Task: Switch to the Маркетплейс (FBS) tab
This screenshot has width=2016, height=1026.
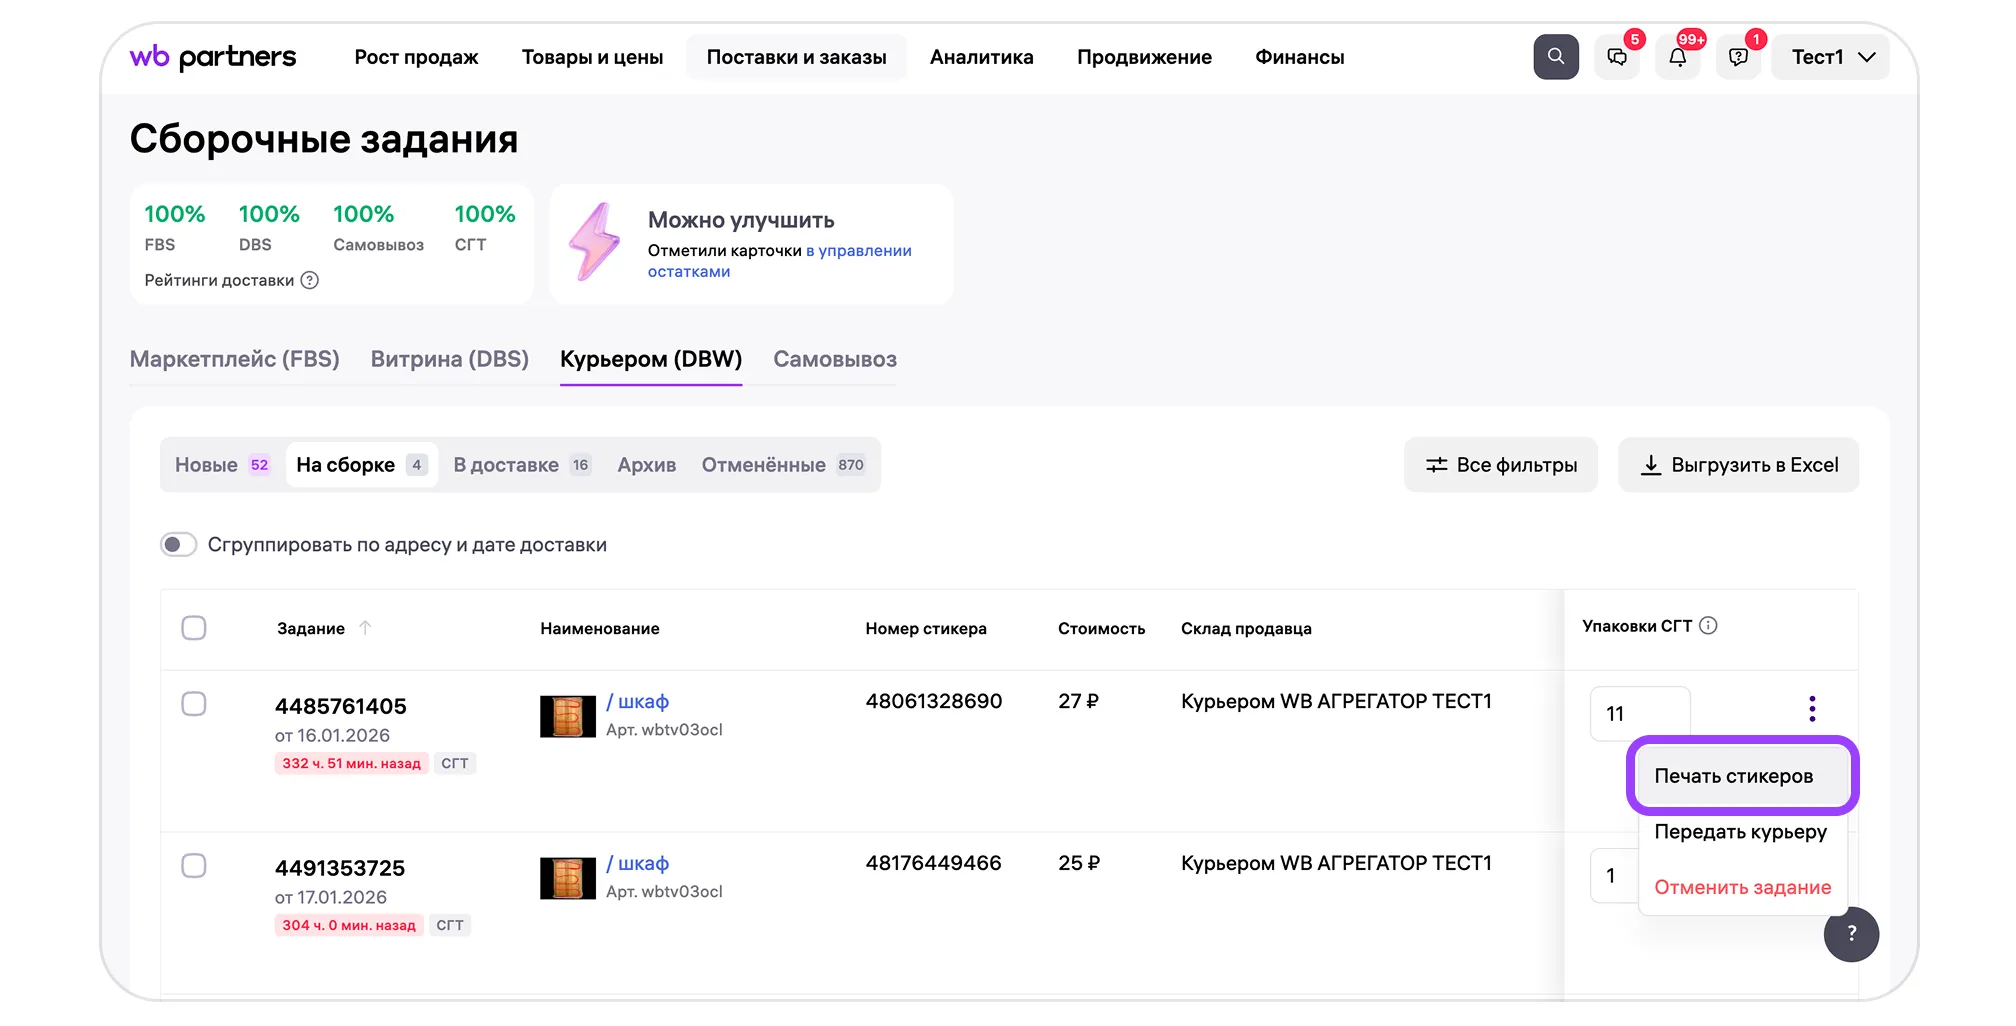Action: pos(235,360)
